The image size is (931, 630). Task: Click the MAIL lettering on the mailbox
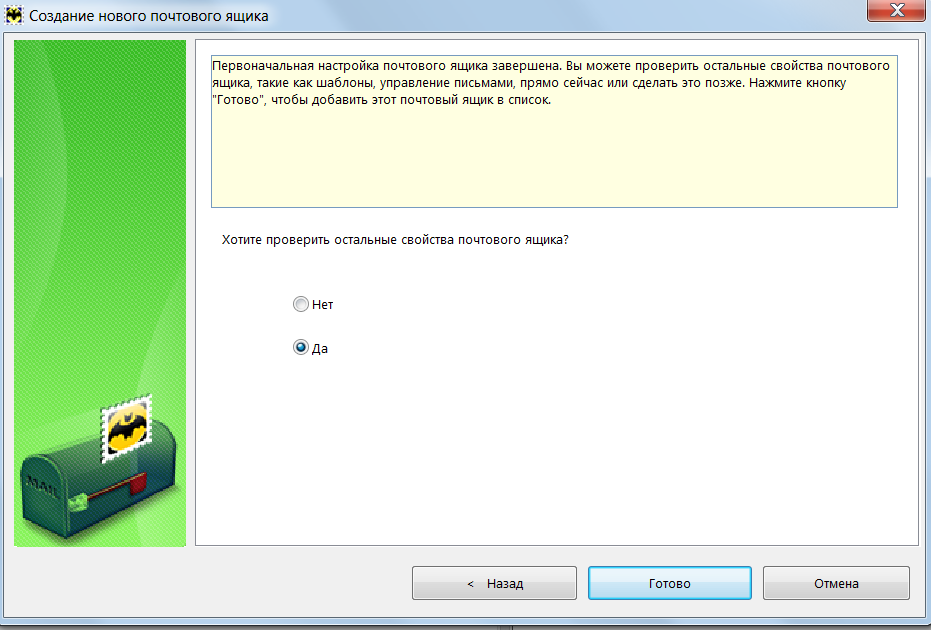[42, 488]
